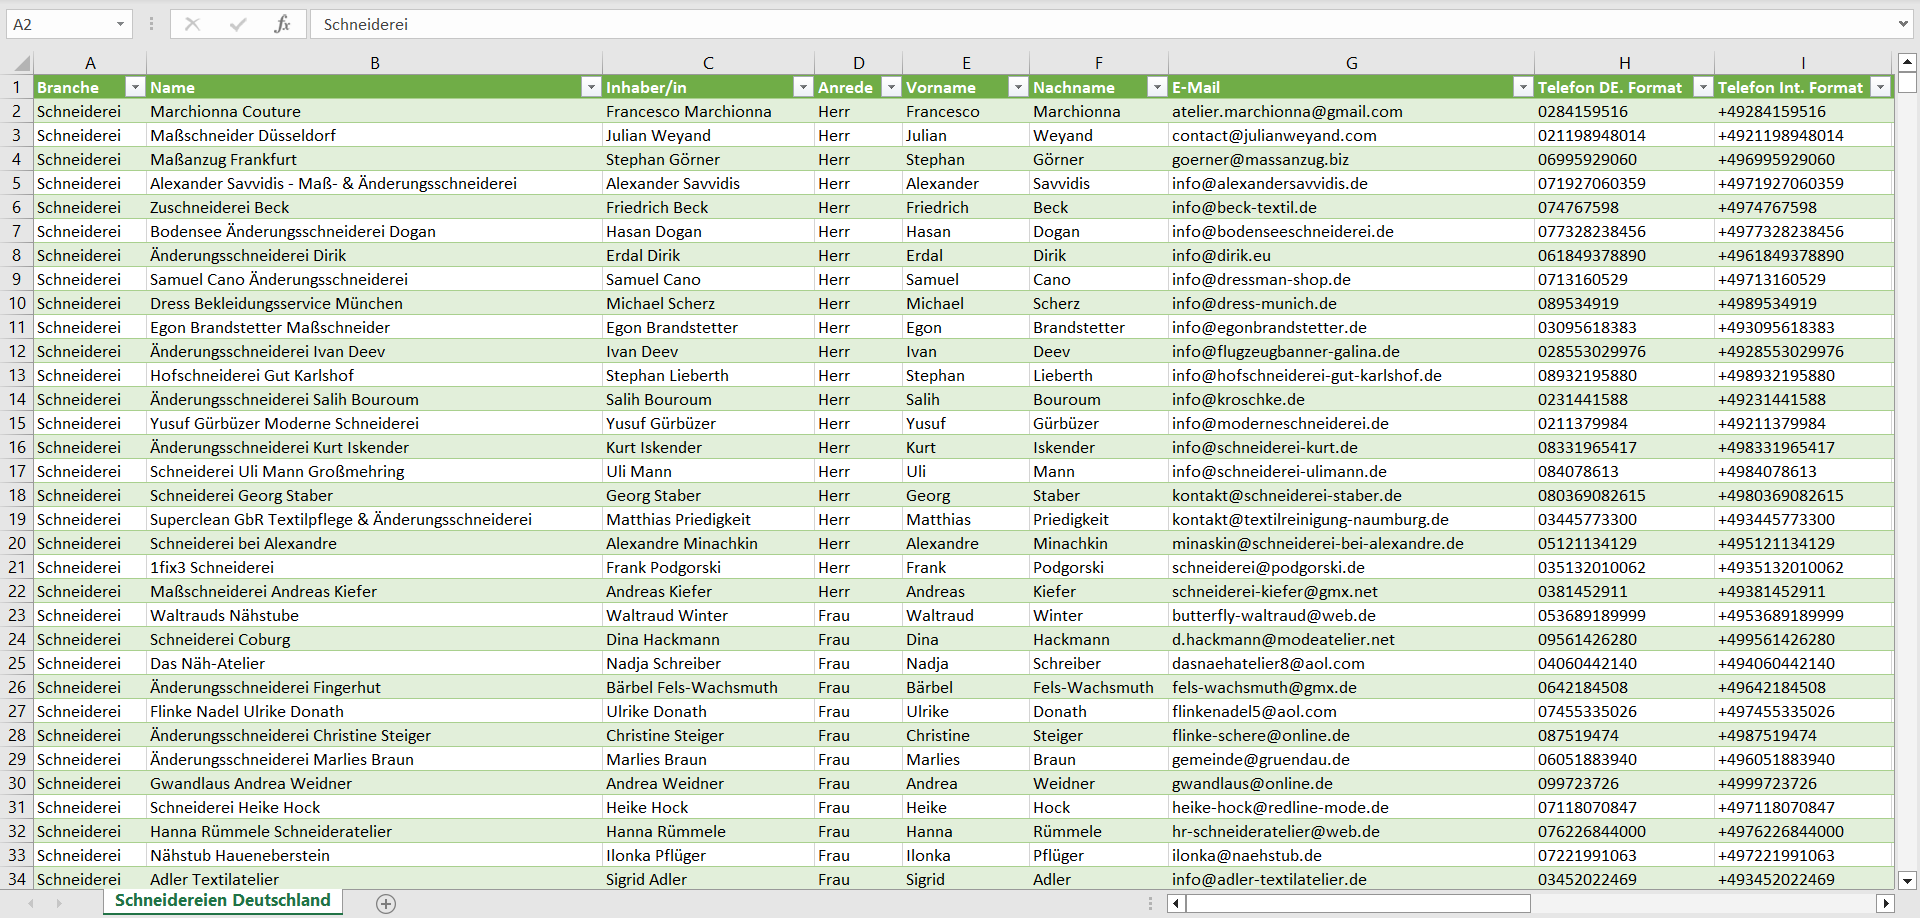Go to previous sheet tab arrow
This screenshot has height=918, width=1920.
point(31,903)
